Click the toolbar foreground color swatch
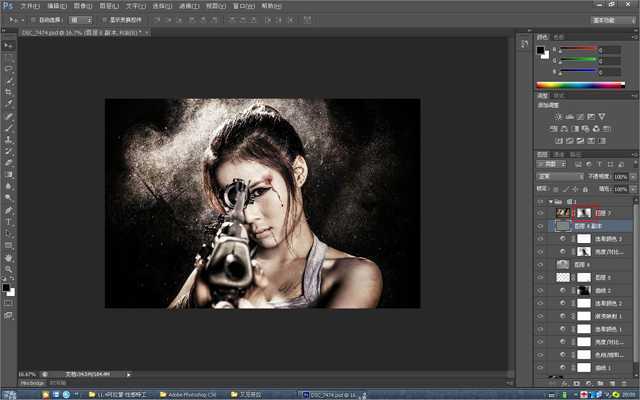 pos(6,287)
